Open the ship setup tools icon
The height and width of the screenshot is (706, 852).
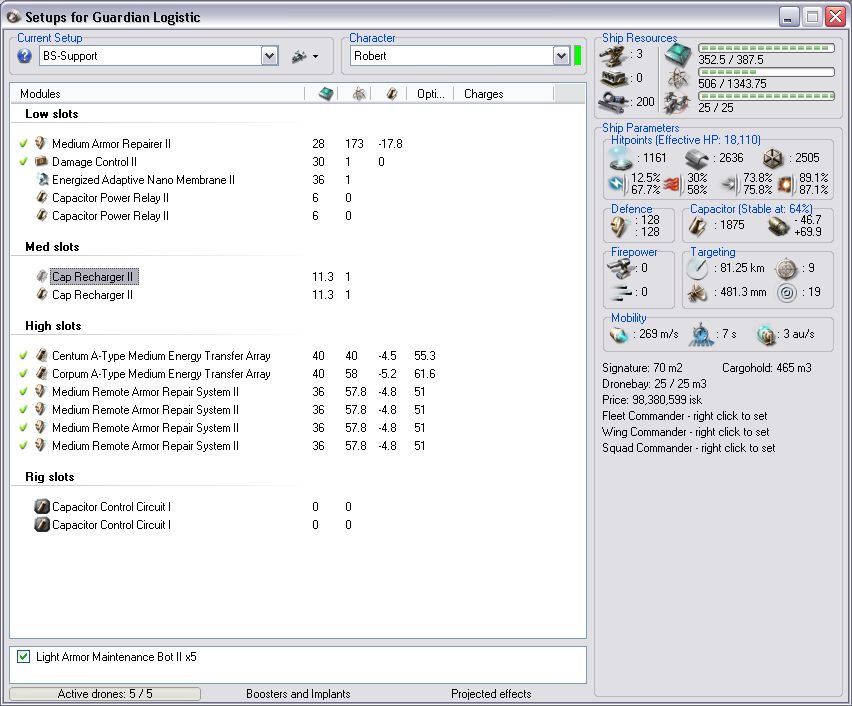click(299, 56)
